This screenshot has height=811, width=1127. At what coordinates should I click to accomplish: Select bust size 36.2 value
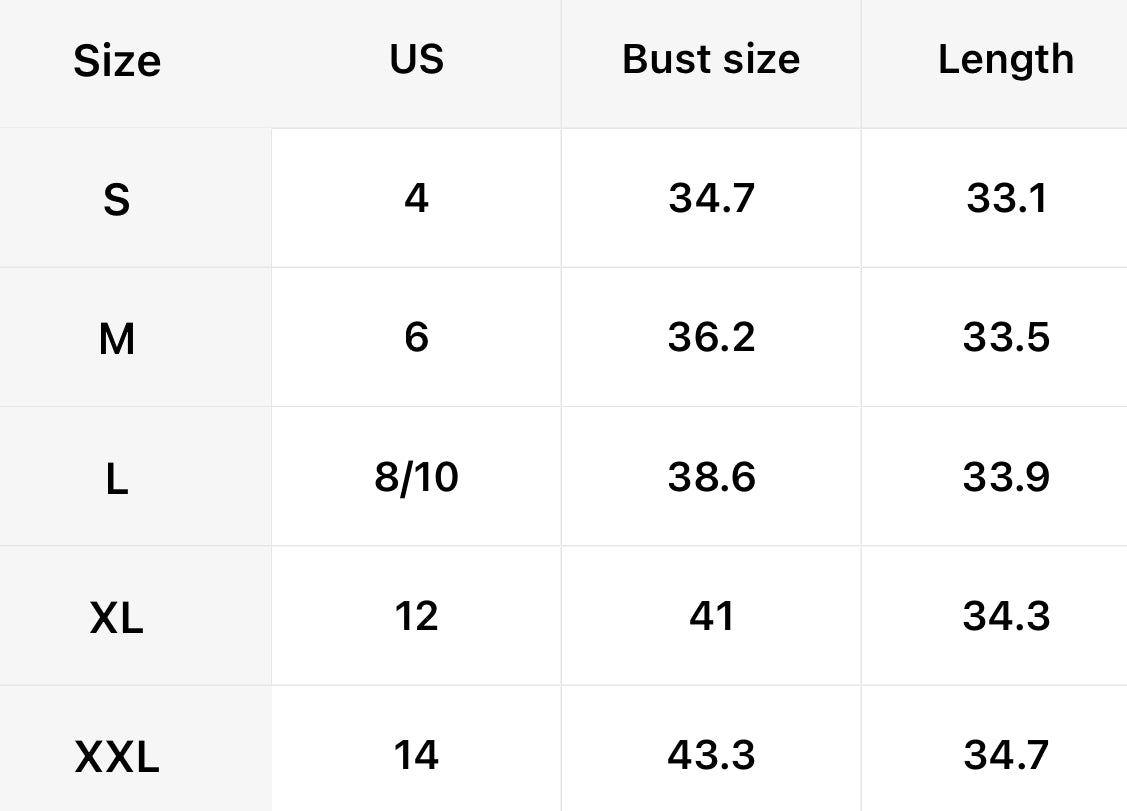coord(711,338)
